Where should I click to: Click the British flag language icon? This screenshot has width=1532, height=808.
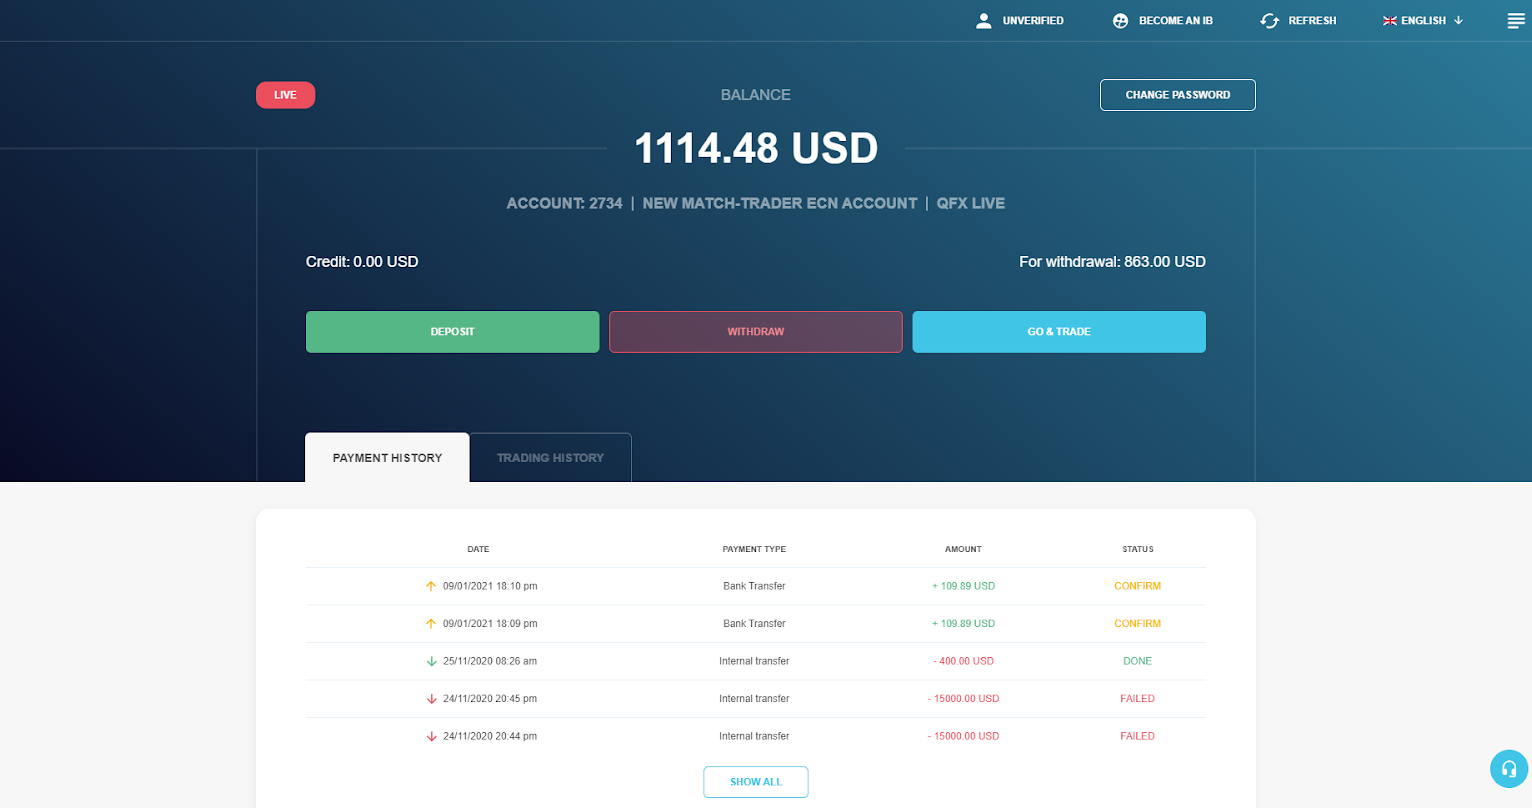click(1389, 20)
